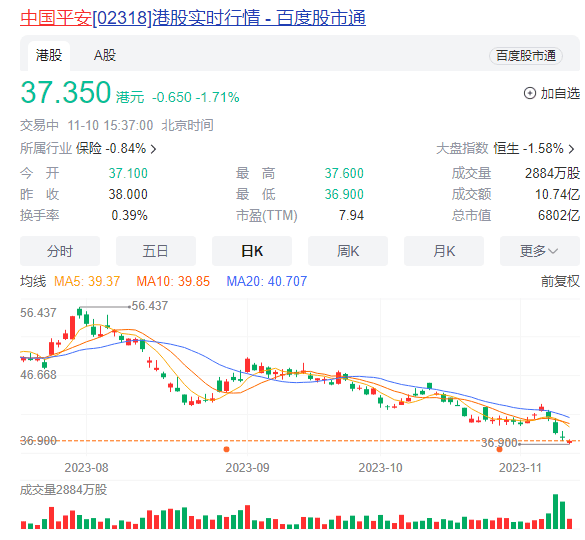Click the 36.900 low price callout on the chart
The width and height of the screenshot is (585, 540).
pyautogui.click(x=499, y=443)
